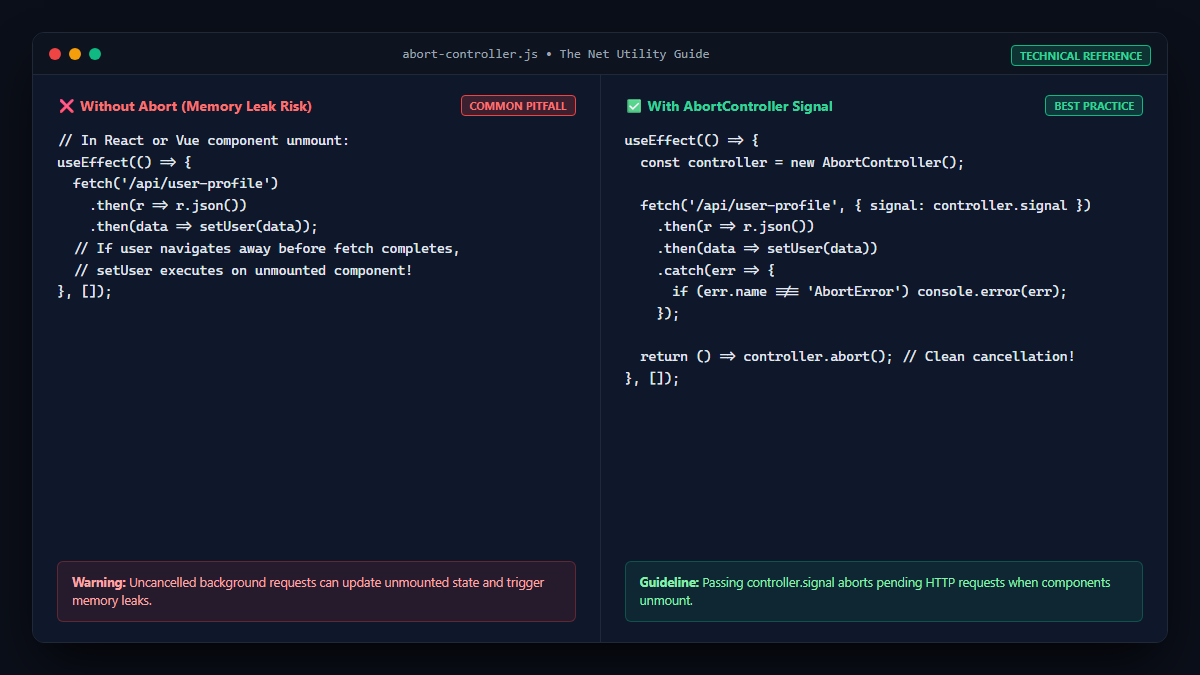Click 'const controller = new AbortController();' line

click(802, 162)
